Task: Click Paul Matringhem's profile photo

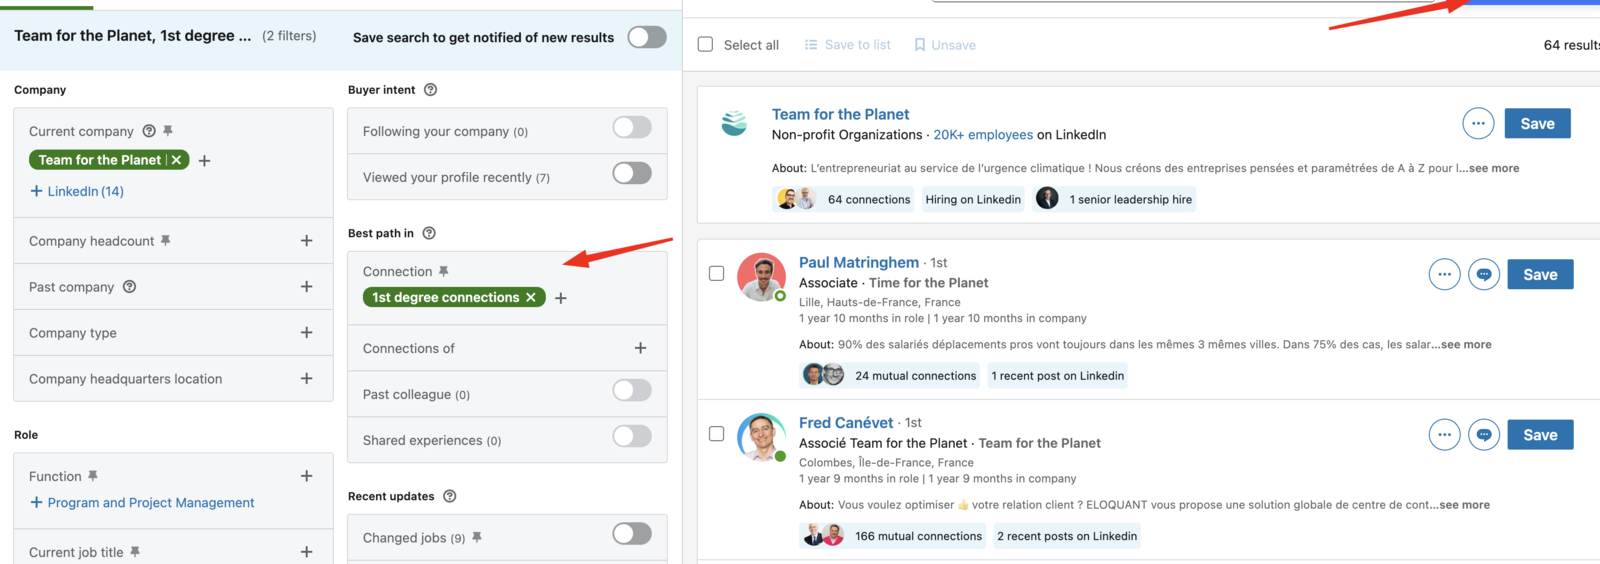Action: (762, 277)
